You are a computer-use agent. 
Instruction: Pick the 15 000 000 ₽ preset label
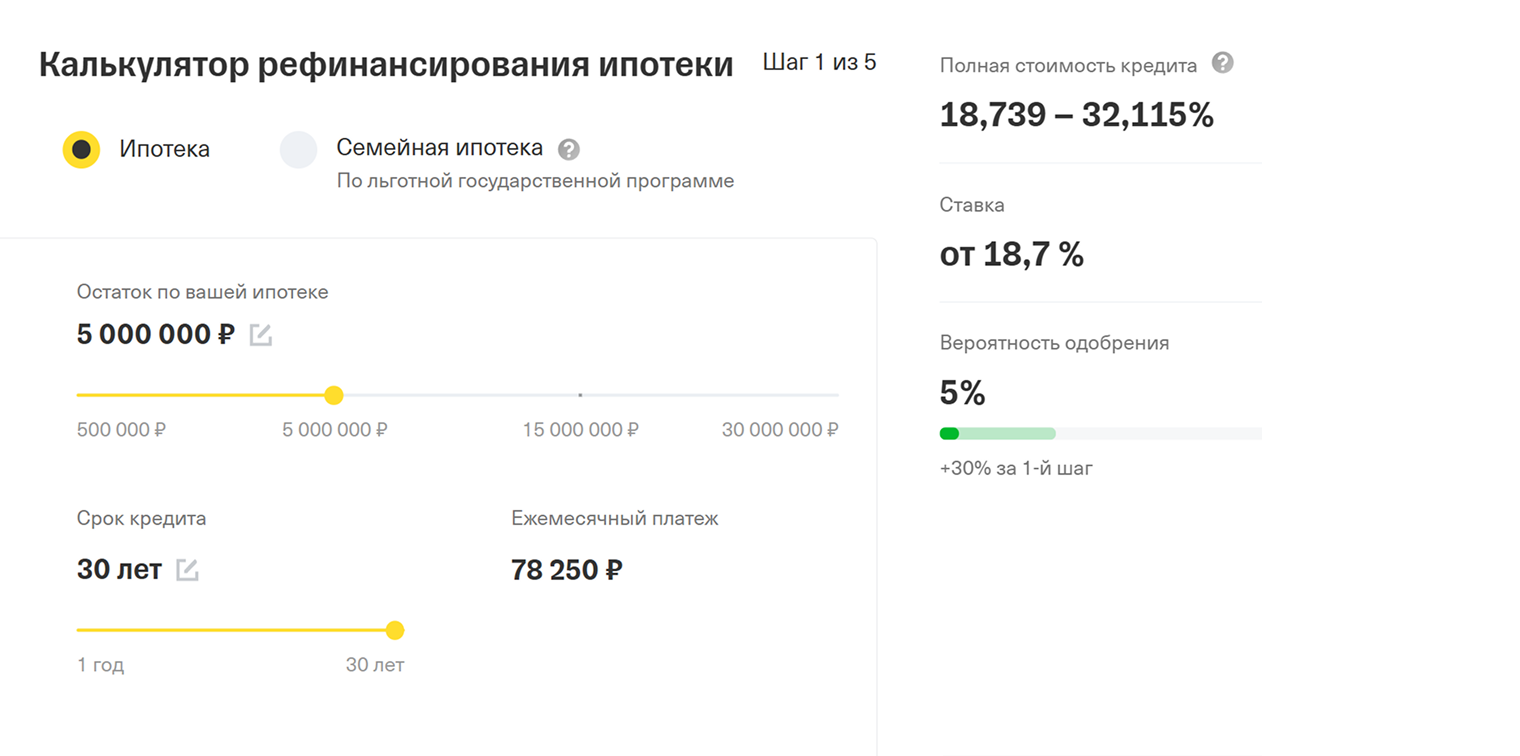tap(580, 430)
